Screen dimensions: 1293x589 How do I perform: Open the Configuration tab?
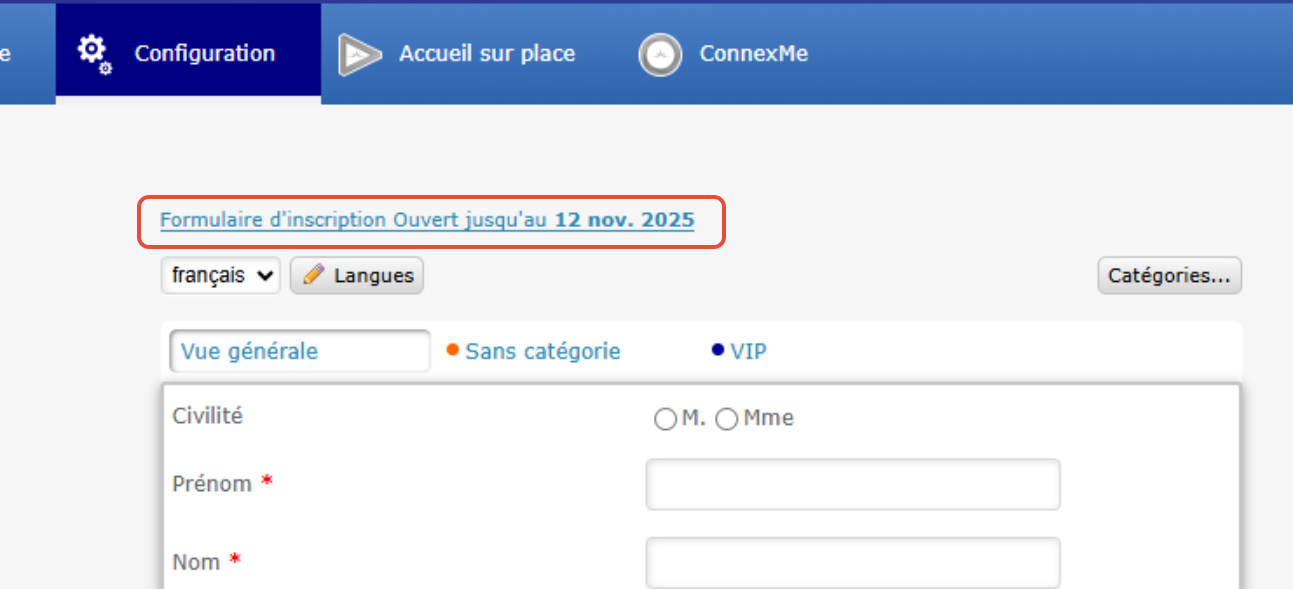coord(188,54)
